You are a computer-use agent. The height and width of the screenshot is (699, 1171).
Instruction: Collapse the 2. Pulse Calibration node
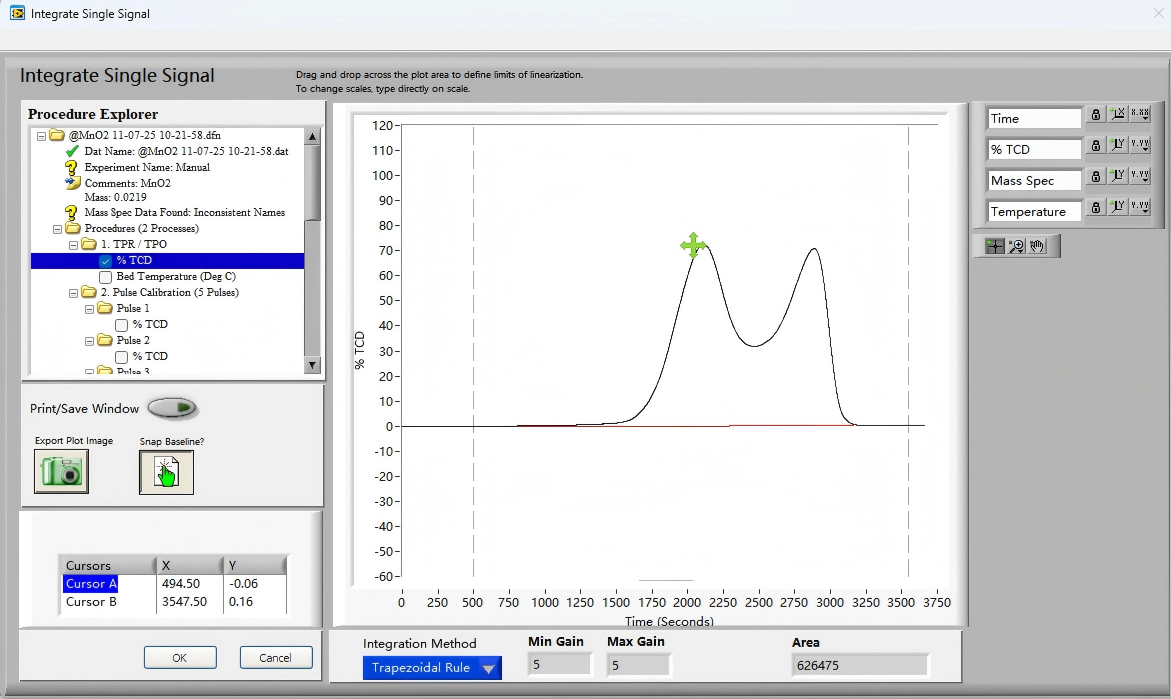click(x=73, y=293)
